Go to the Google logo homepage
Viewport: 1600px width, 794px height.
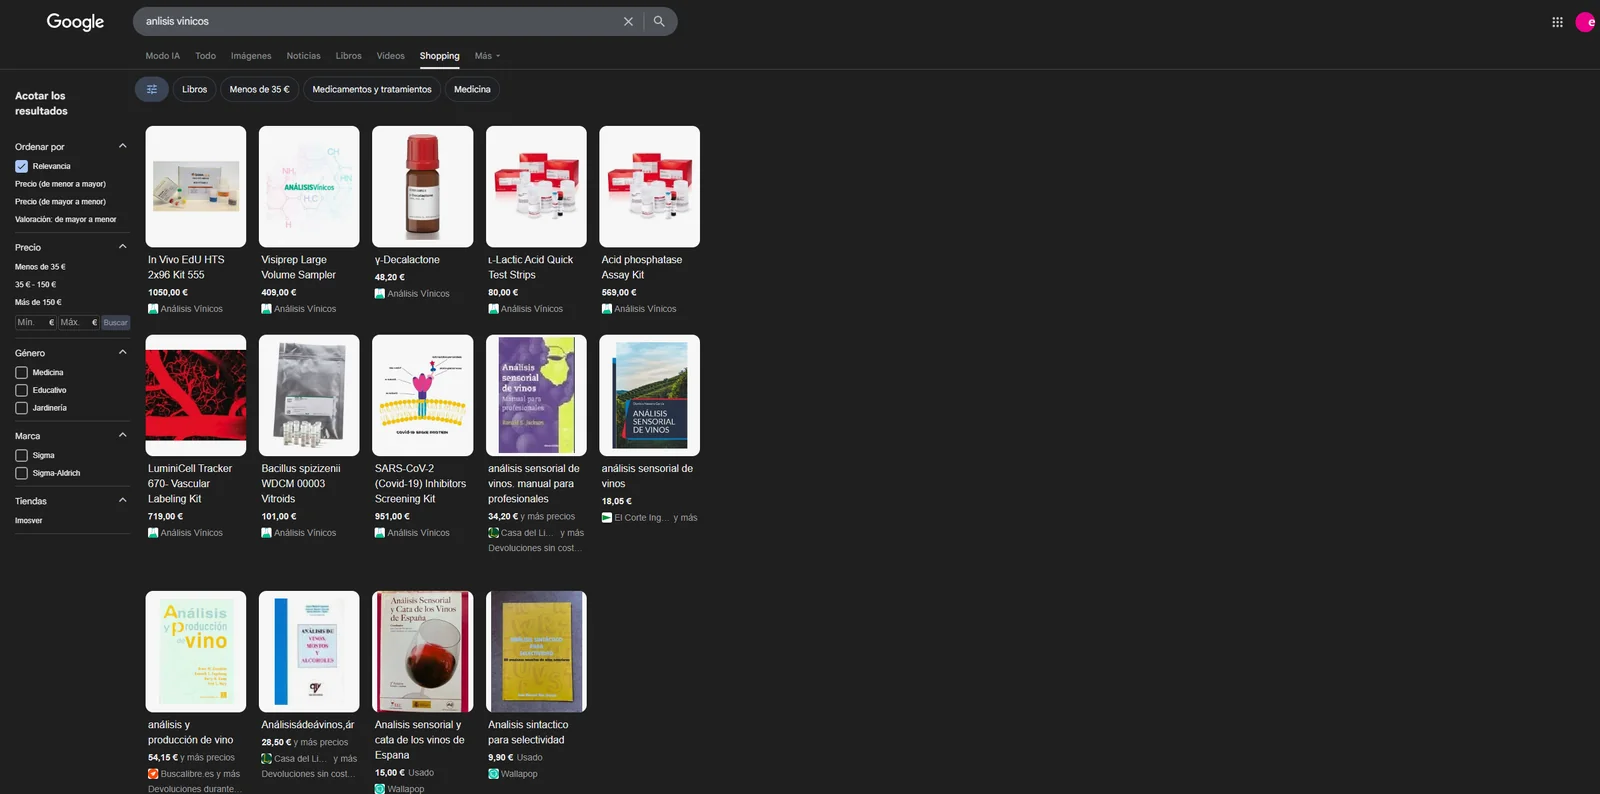pos(75,22)
